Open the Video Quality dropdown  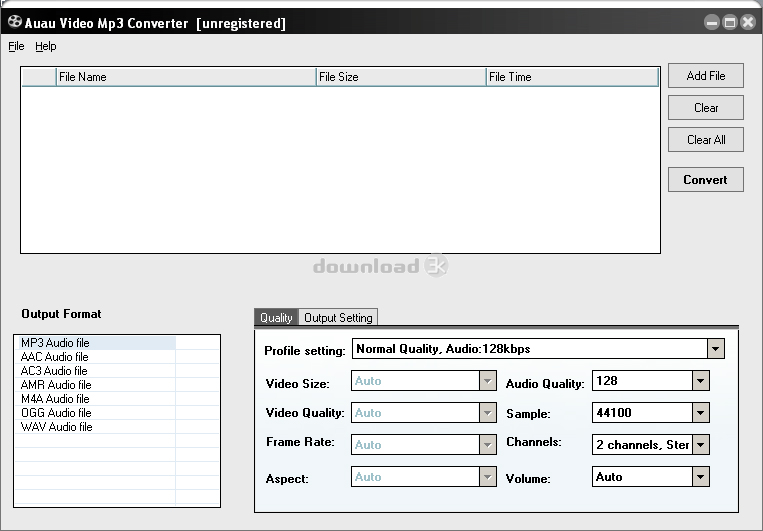(487, 413)
